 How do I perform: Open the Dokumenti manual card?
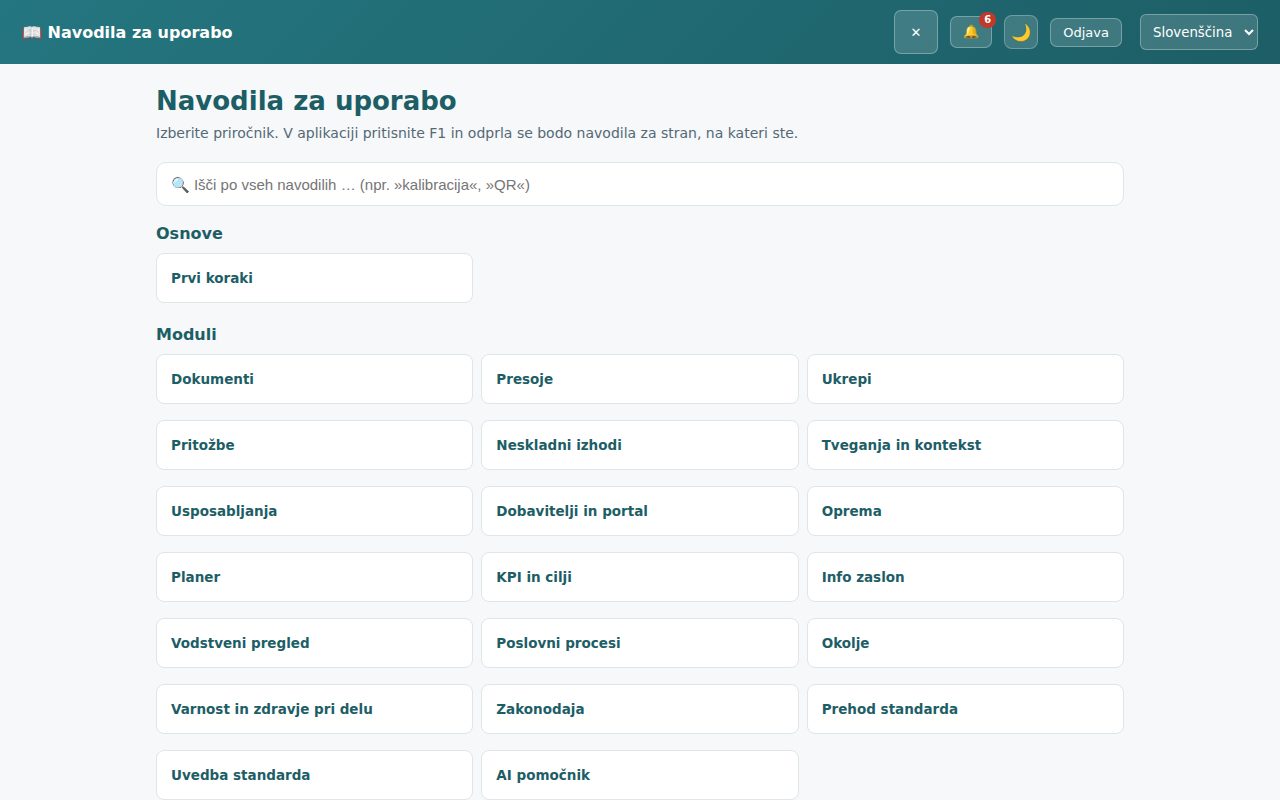[x=314, y=379]
